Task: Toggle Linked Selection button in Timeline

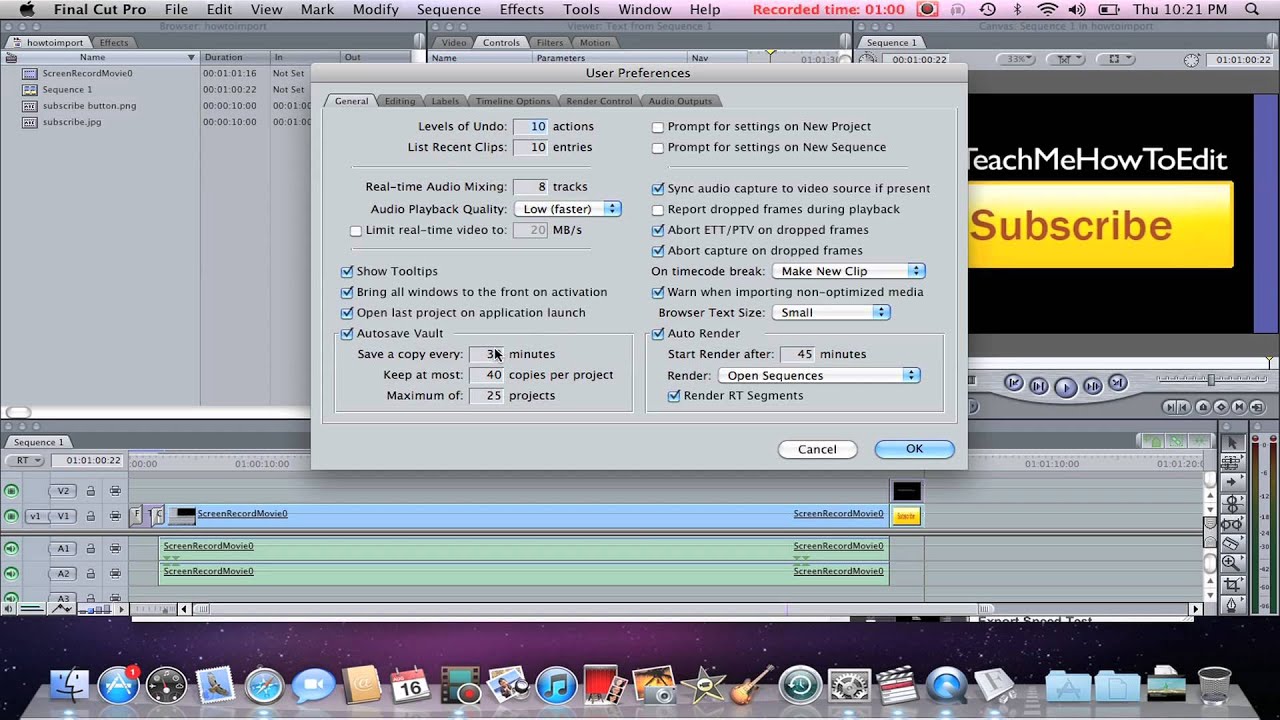Action: 1176,441
